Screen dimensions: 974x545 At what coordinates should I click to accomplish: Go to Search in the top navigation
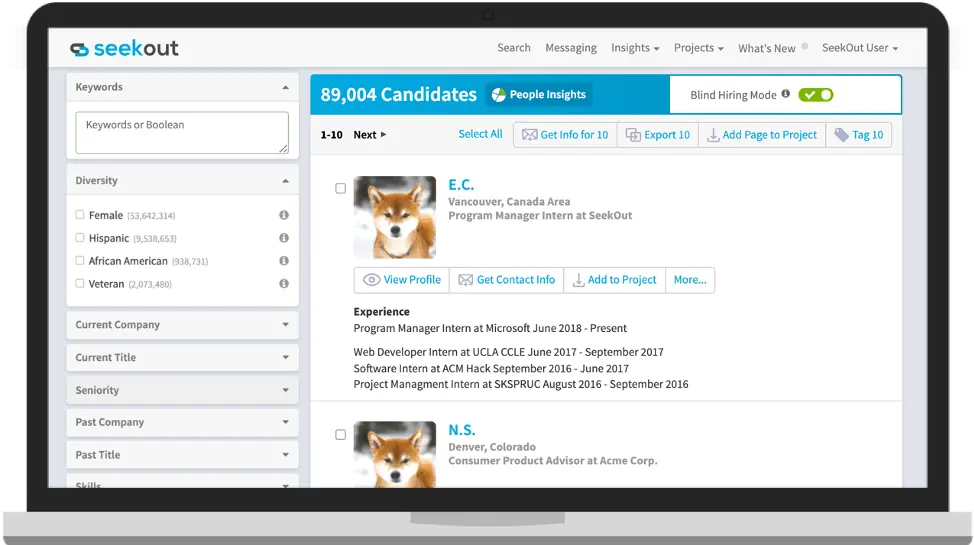point(514,48)
